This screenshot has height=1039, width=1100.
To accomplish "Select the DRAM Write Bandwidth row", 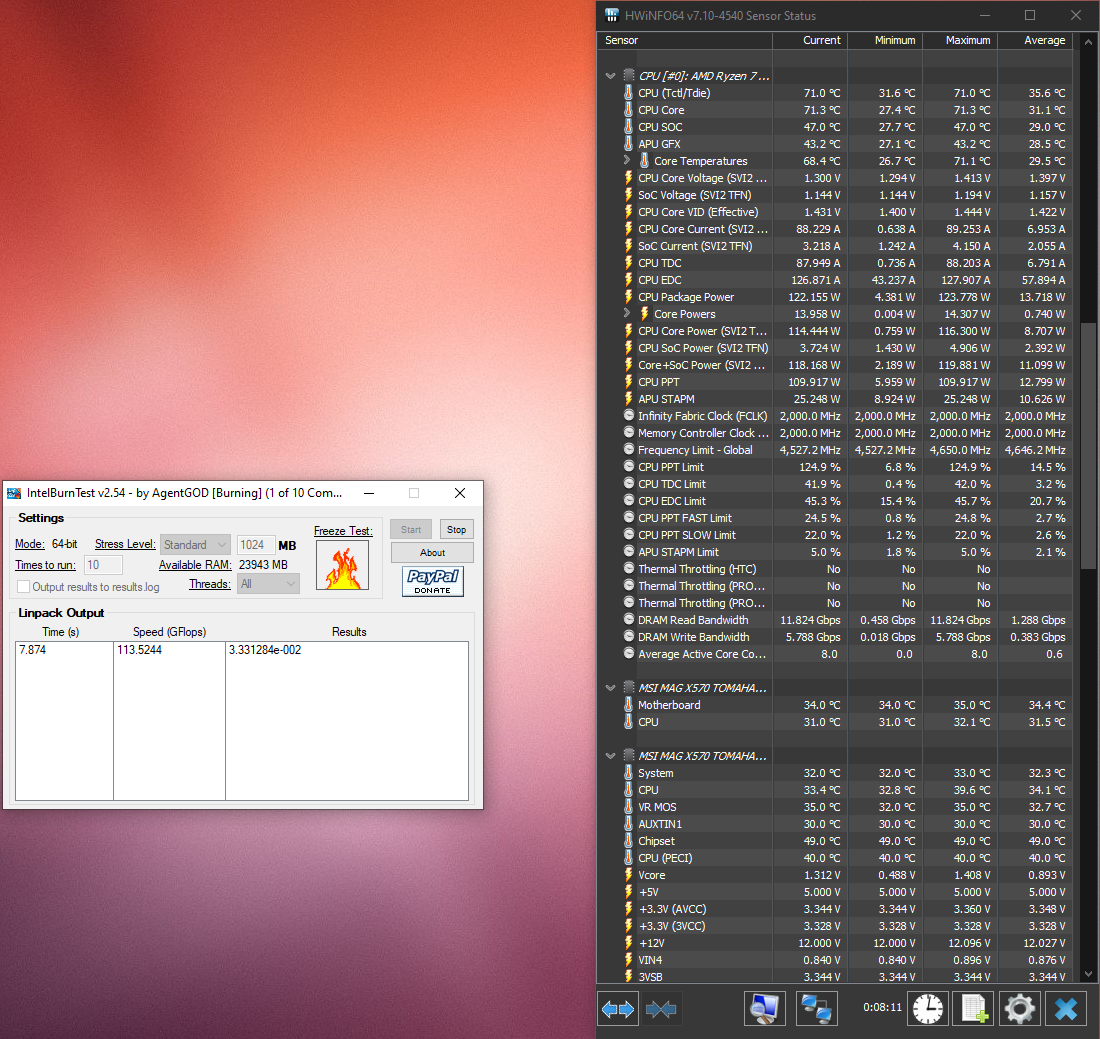I will [835, 637].
